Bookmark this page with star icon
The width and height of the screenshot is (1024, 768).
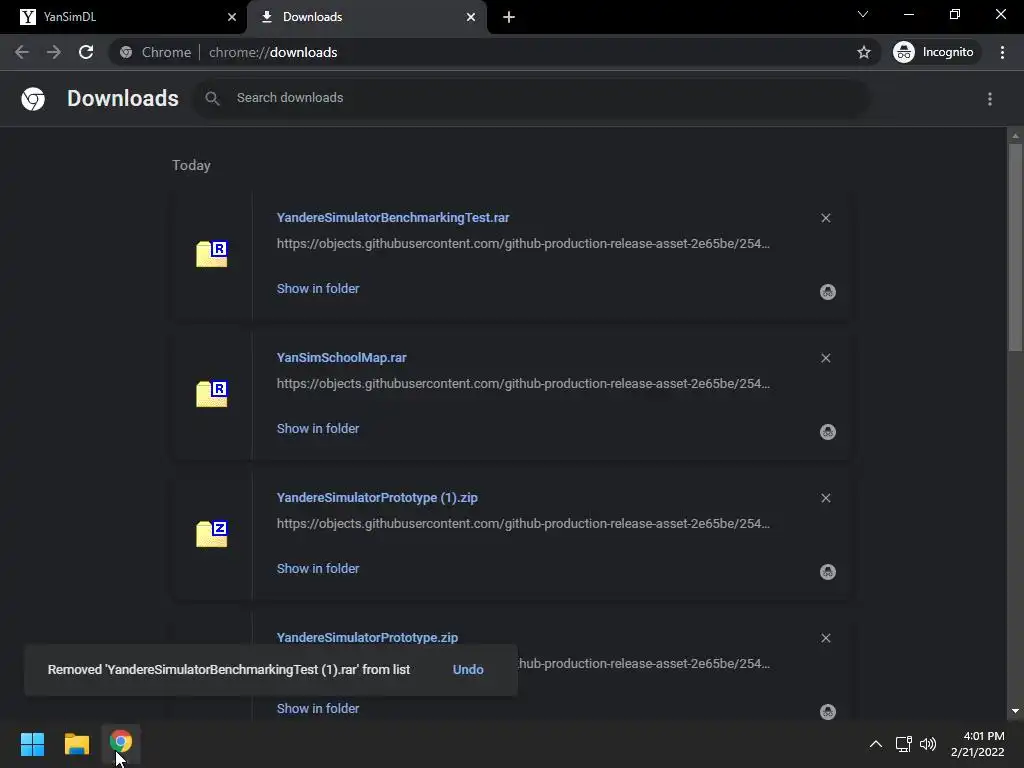(863, 52)
